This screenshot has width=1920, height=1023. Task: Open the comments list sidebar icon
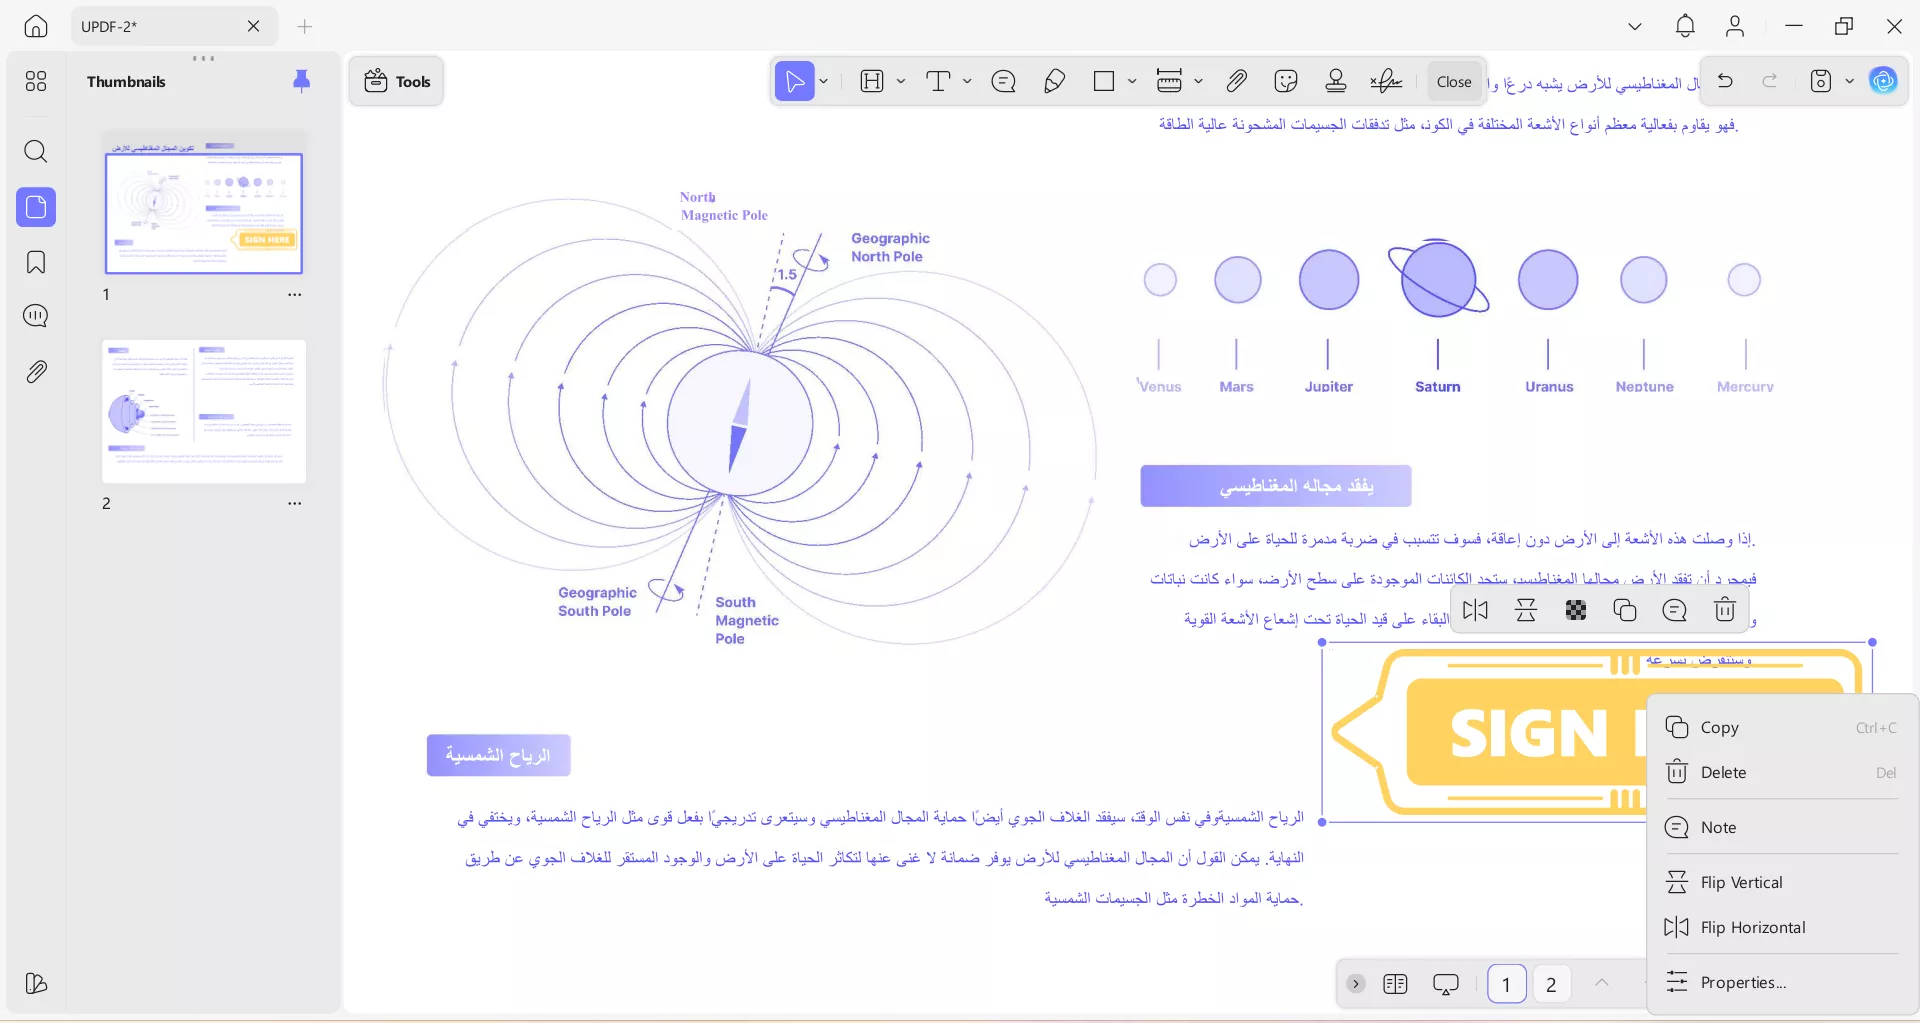(36, 317)
